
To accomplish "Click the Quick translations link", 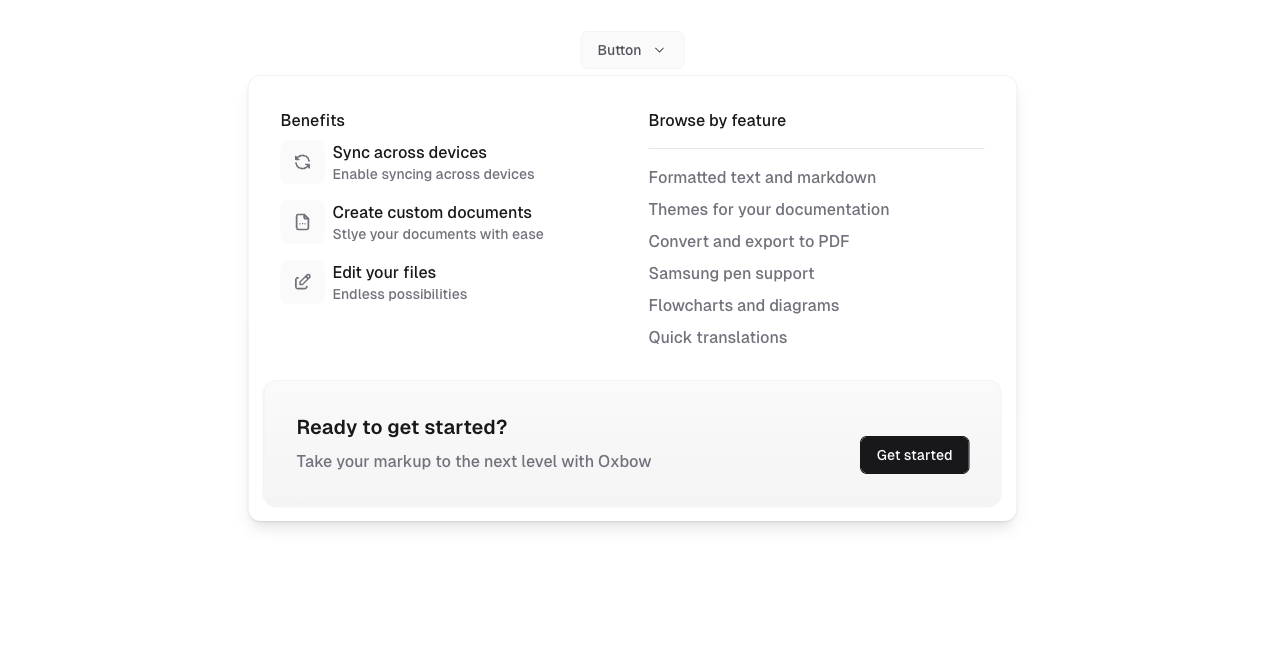I will click(x=717, y=337).
